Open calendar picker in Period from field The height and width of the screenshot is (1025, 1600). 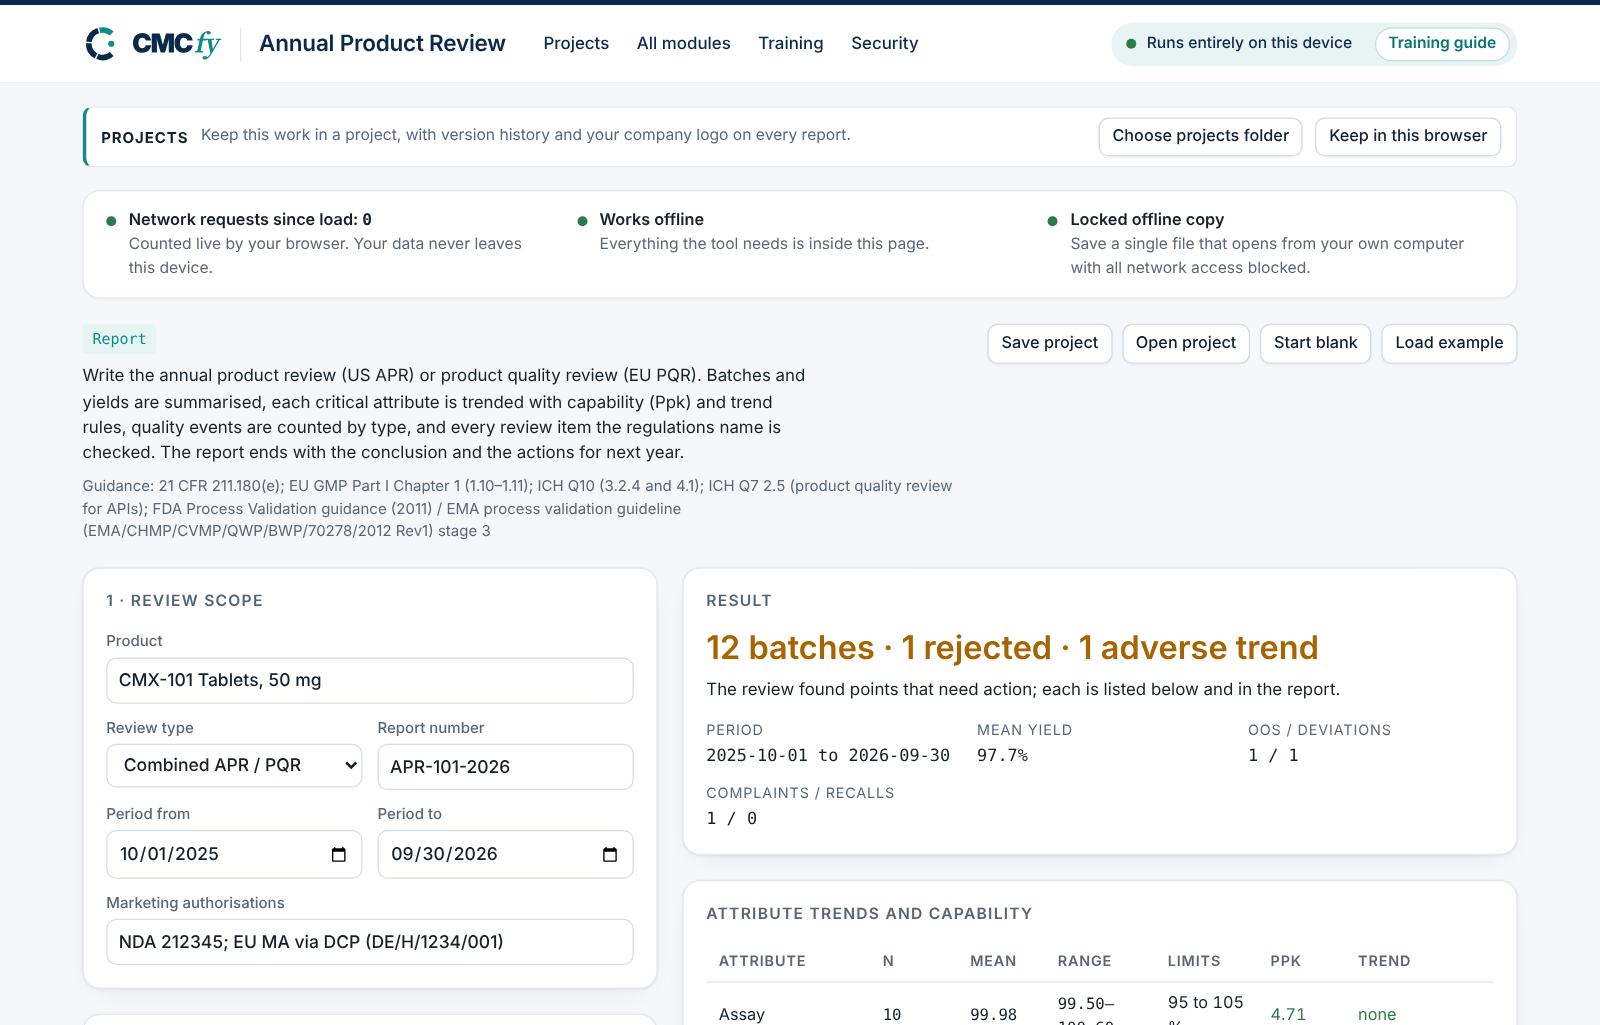(x=339, y=855)
